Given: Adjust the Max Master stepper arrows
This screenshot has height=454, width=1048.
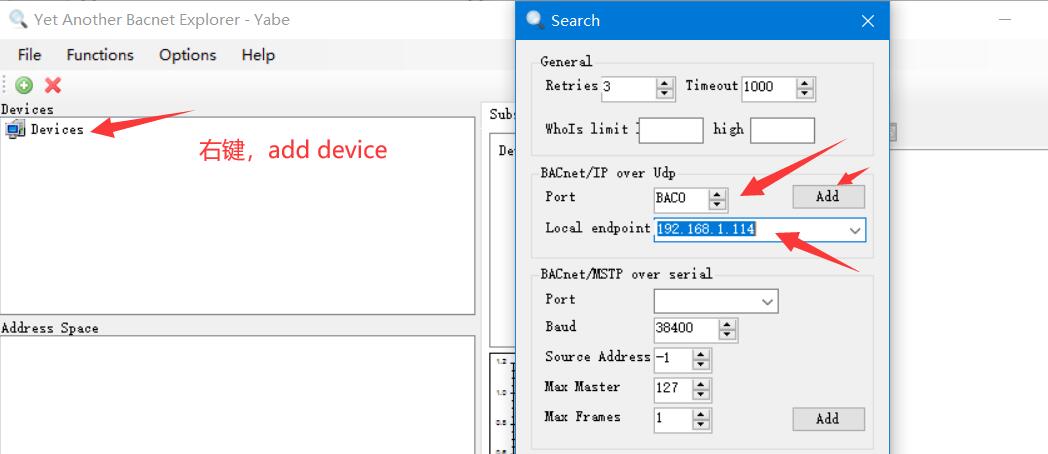Looking at the screenshot, I should pos(700,389).
